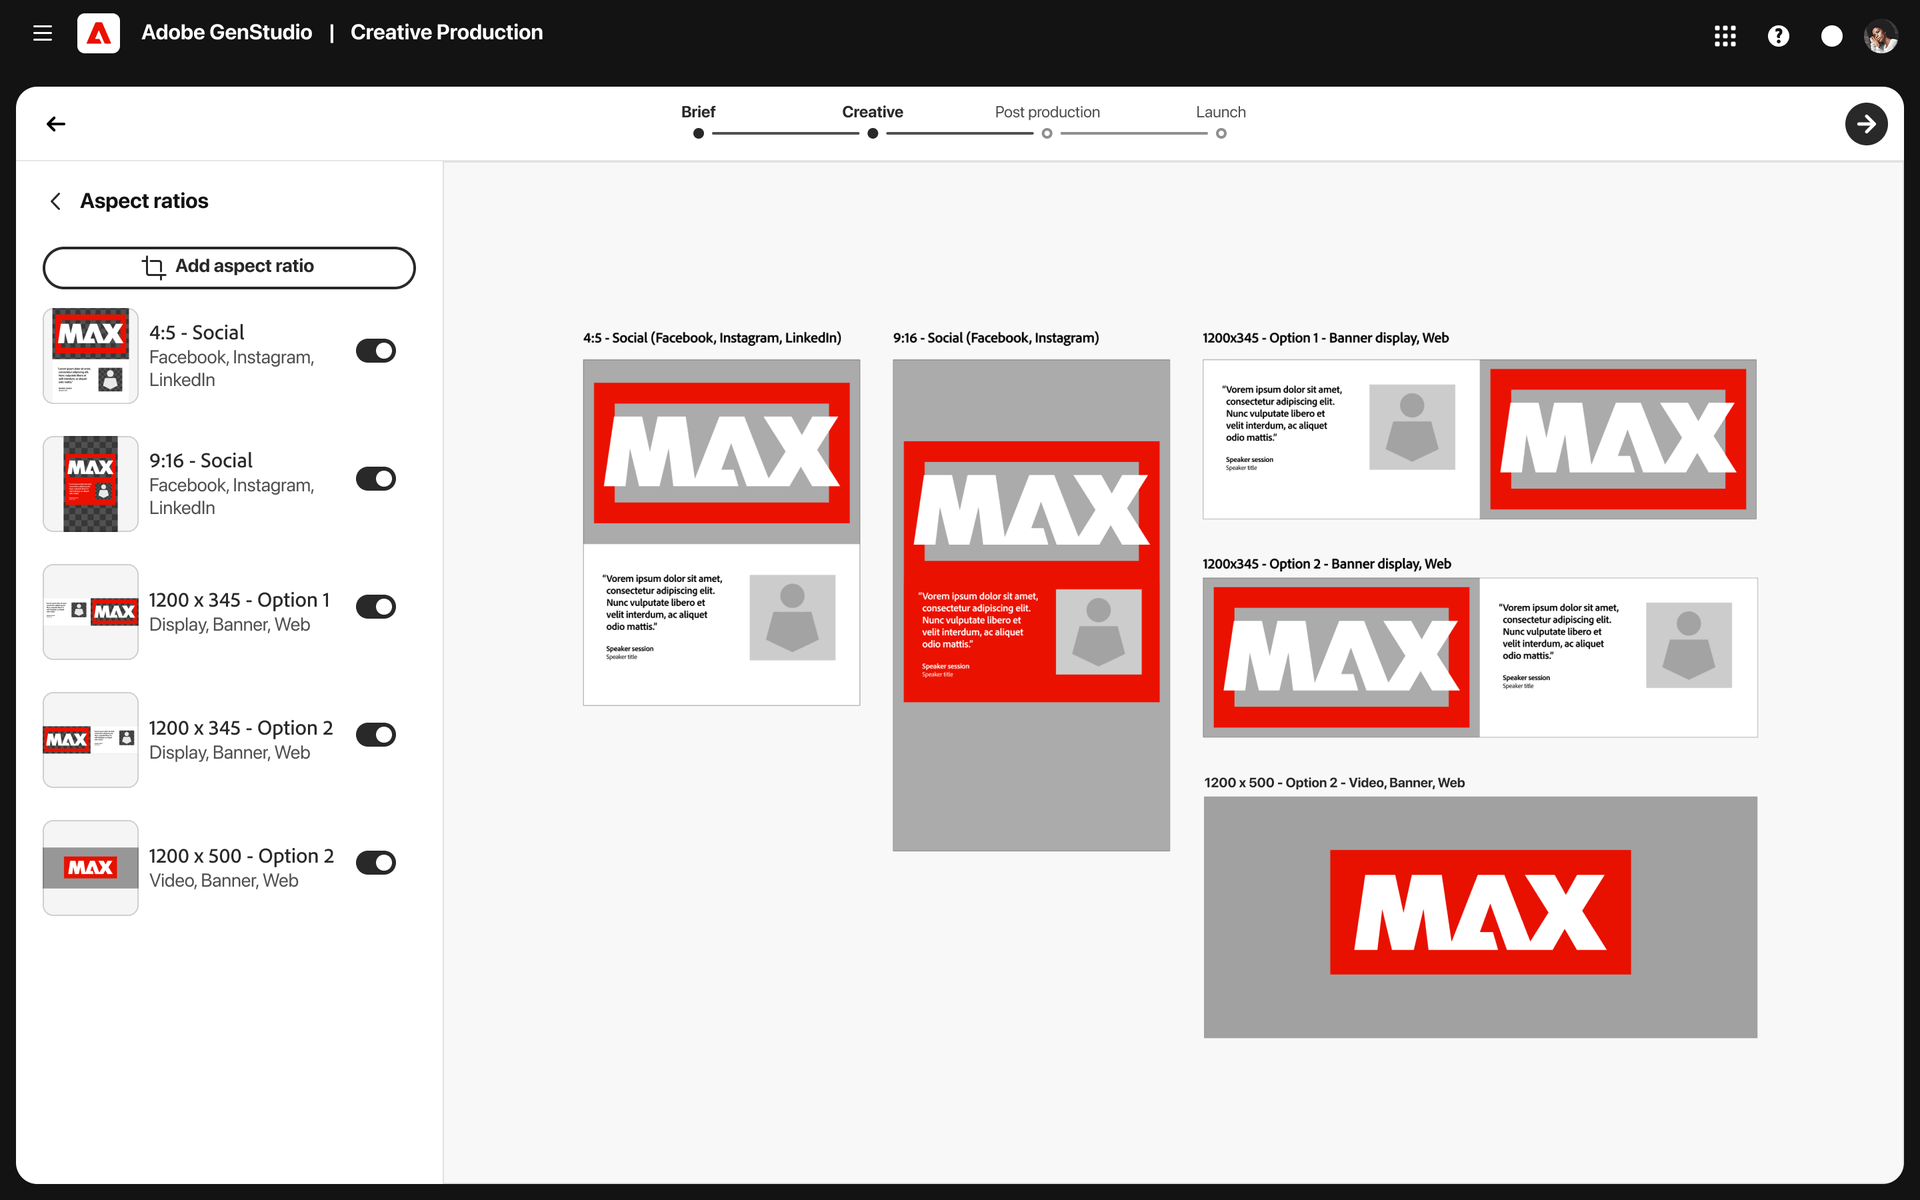Switch to the Creative step
Screen dimensions: 1920x1200
coord(872,112)
